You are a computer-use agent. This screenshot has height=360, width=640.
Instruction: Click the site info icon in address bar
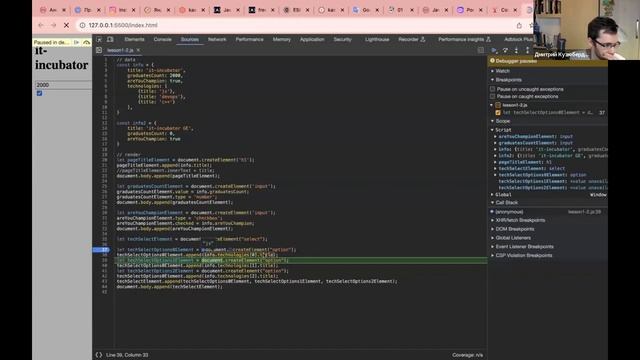pos(82,25)
